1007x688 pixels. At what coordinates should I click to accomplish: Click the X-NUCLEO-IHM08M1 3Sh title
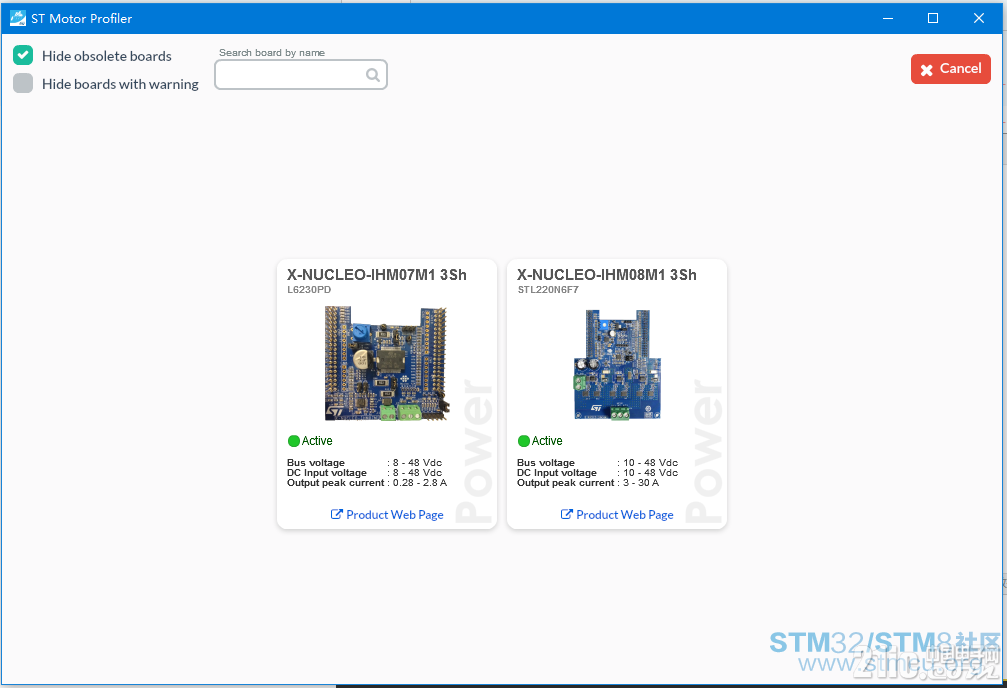click(x=606, y=274)
